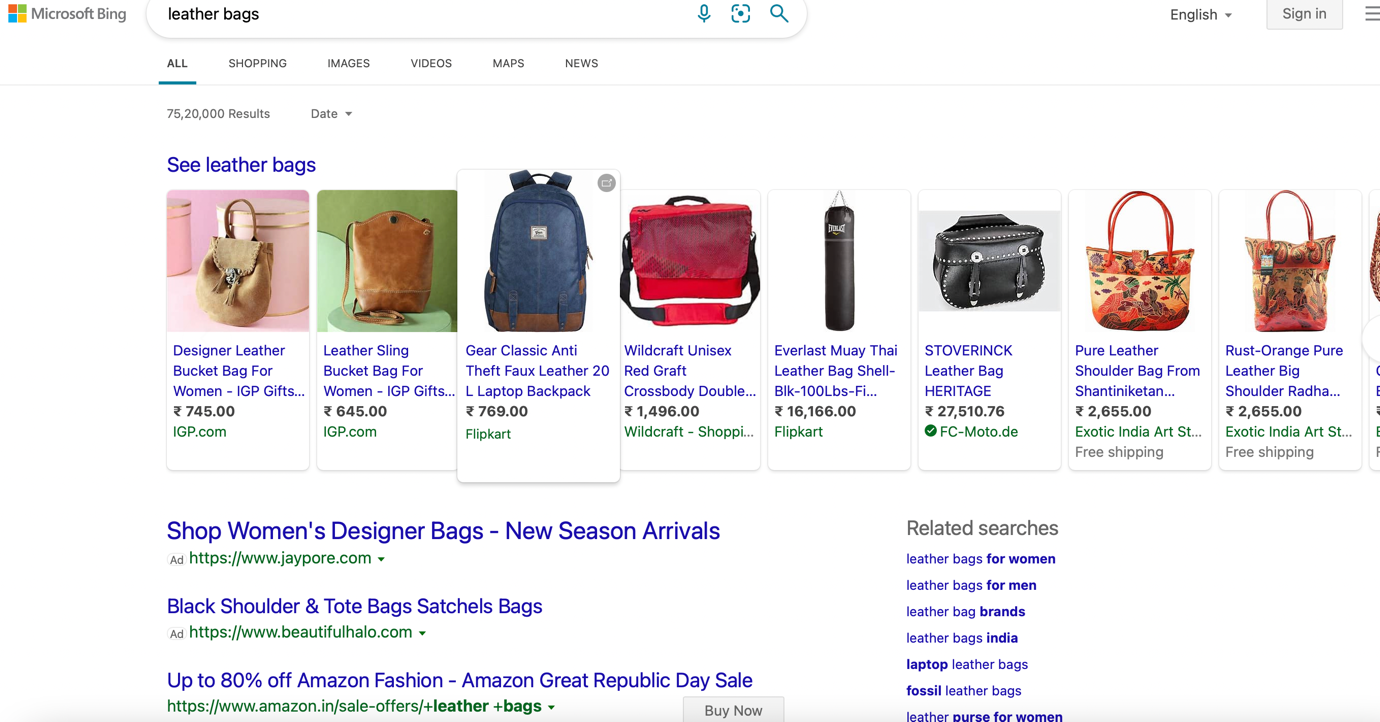1380x722 pixels.
Task: Switch to the IMAGES tab
Action: tap(348, 63)
